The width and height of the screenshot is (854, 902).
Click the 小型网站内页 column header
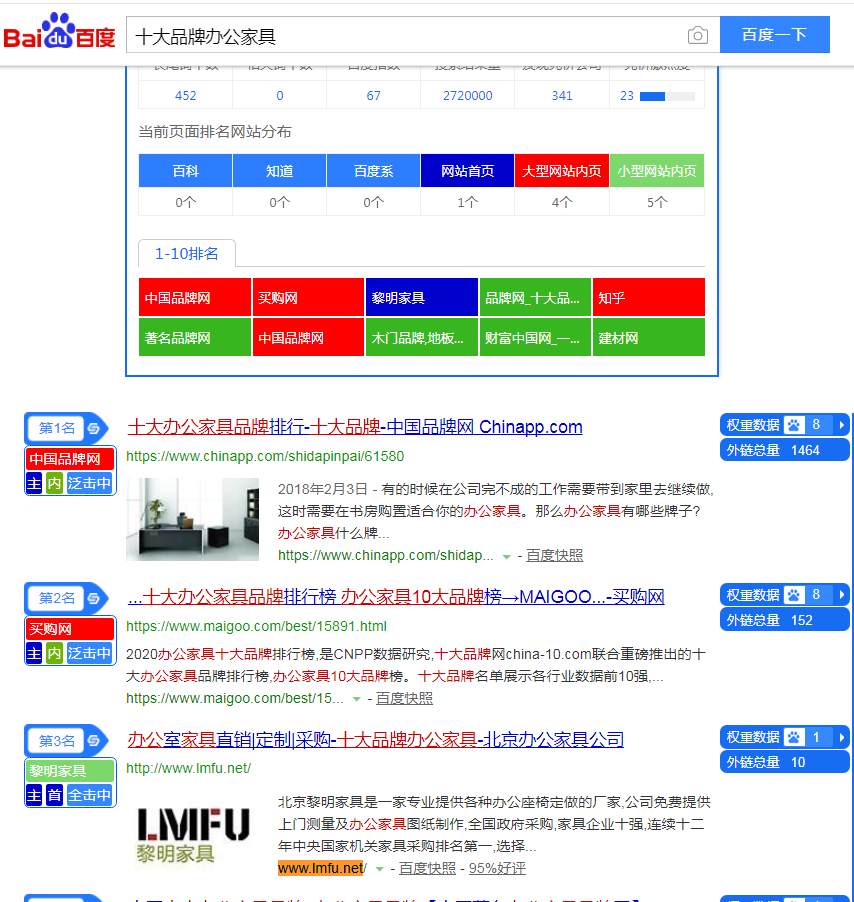[657, 171]
